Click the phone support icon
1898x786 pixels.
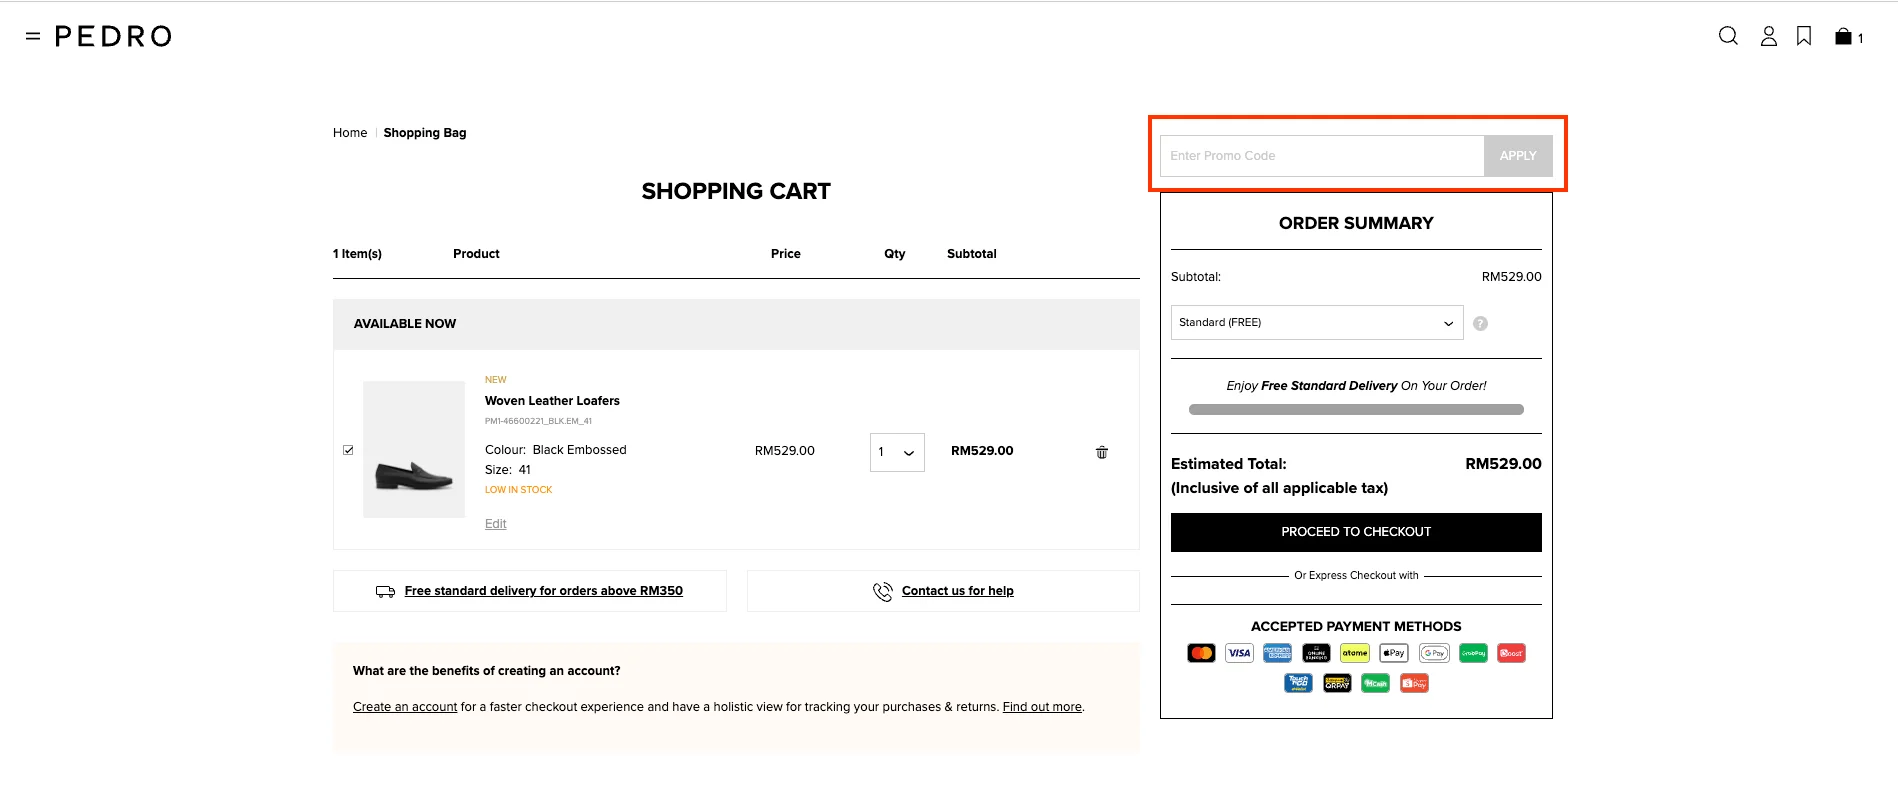pos(882,592)
